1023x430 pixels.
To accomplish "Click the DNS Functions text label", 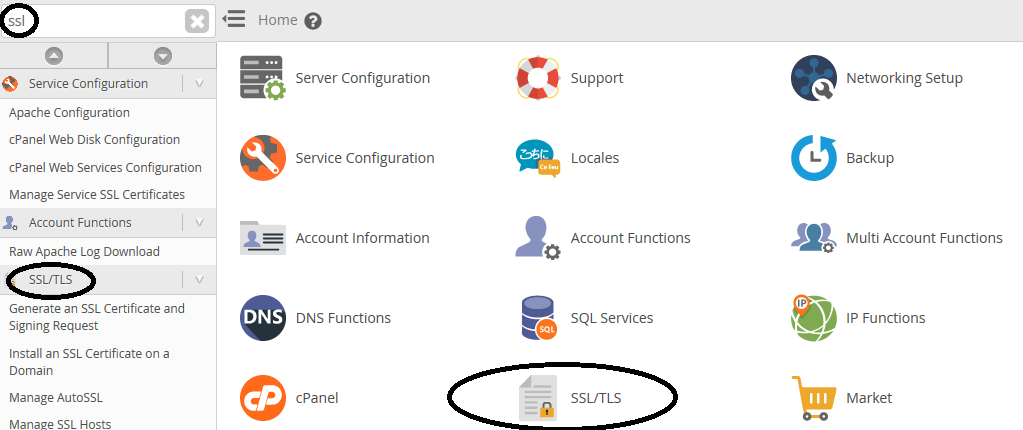I will (x=343, y=318).
